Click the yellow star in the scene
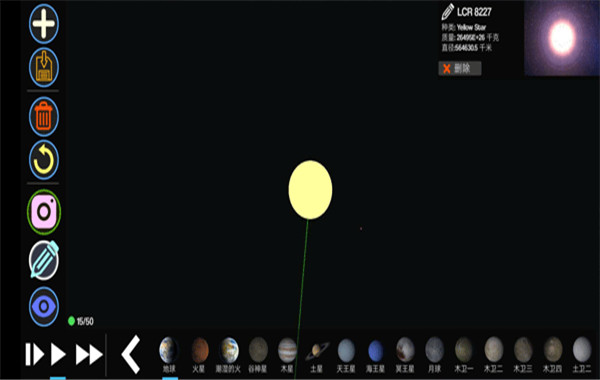 [x=310, y=190]
